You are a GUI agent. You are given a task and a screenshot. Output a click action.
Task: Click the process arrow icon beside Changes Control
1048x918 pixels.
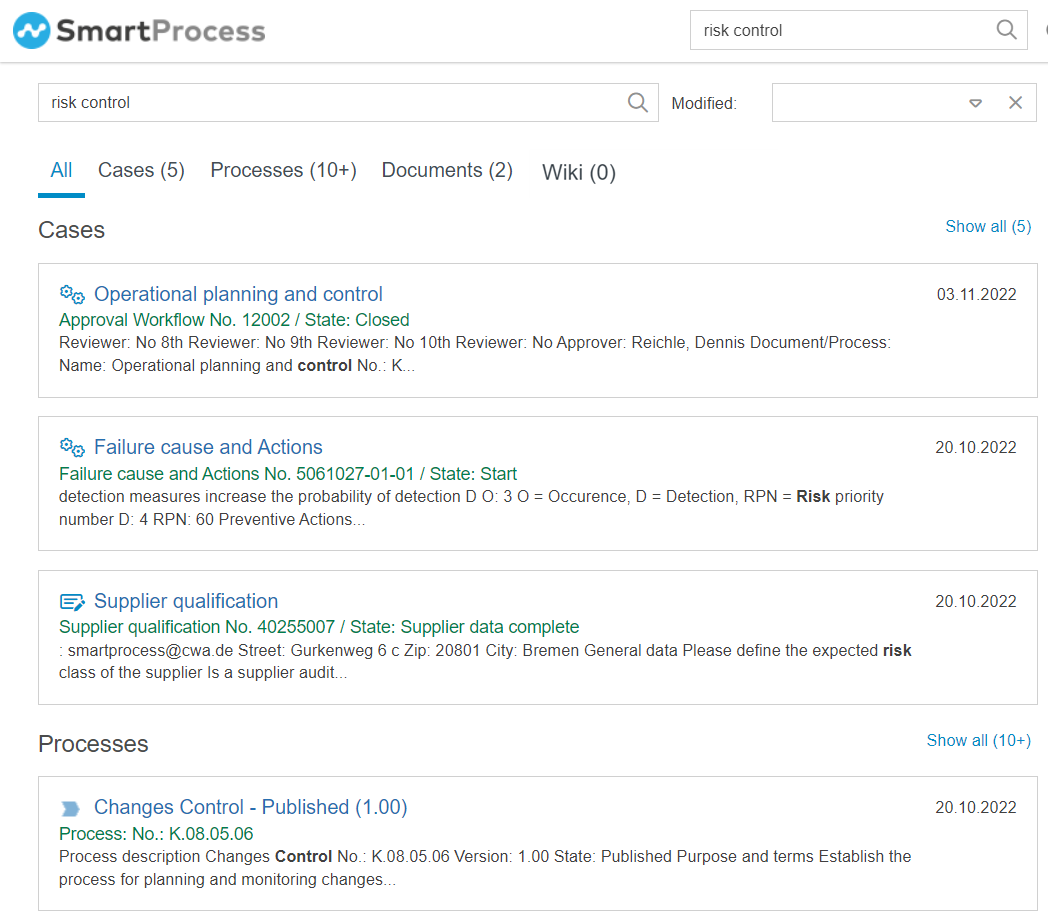70,808
